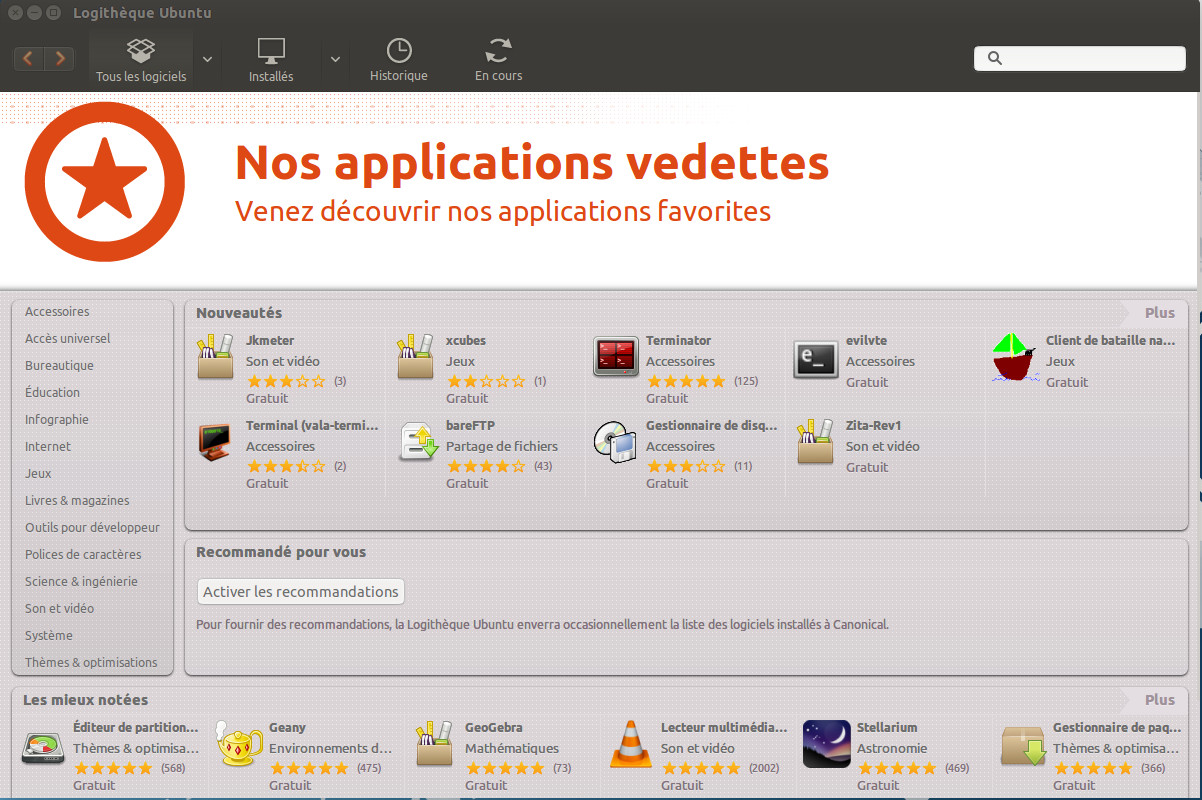The image size is (1202, 800).
Task: Open the VLC traffic cone icon
Action: 630,744
